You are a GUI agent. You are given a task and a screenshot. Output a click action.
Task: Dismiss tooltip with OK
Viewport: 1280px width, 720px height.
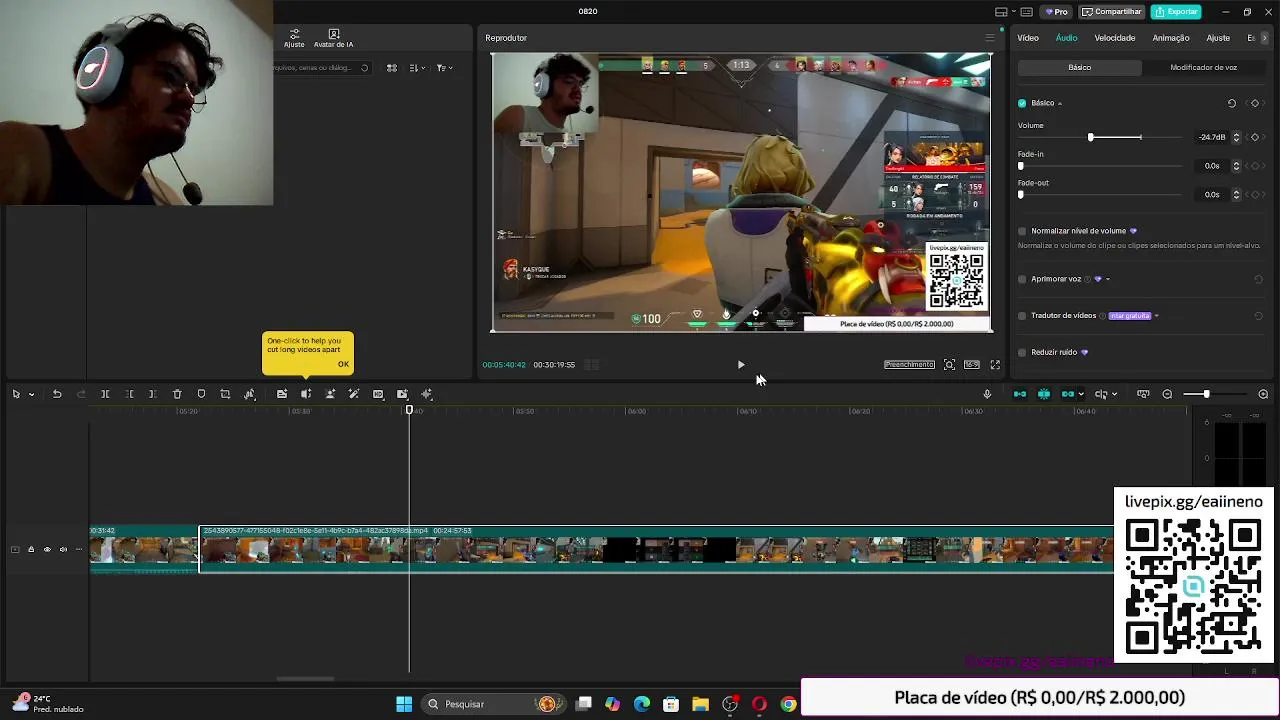tap(343, 364)
